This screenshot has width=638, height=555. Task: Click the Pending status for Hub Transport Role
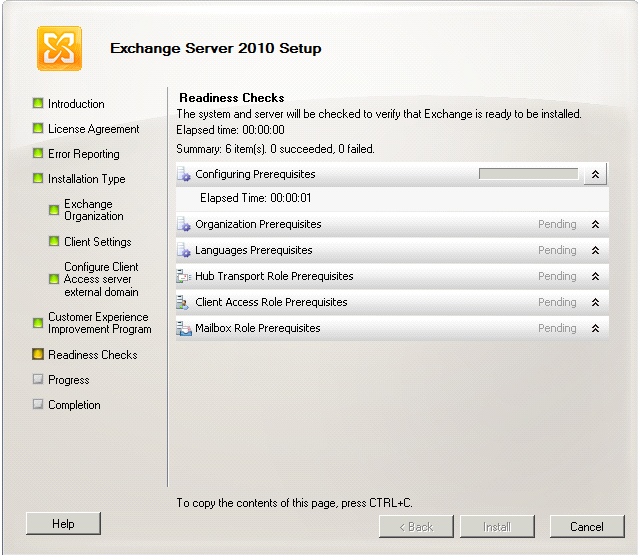coord(557,277)
